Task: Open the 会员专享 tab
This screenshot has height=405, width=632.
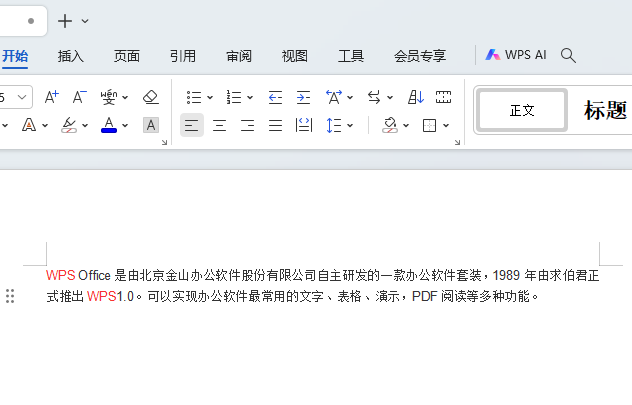Action: (x=420, y=56)
